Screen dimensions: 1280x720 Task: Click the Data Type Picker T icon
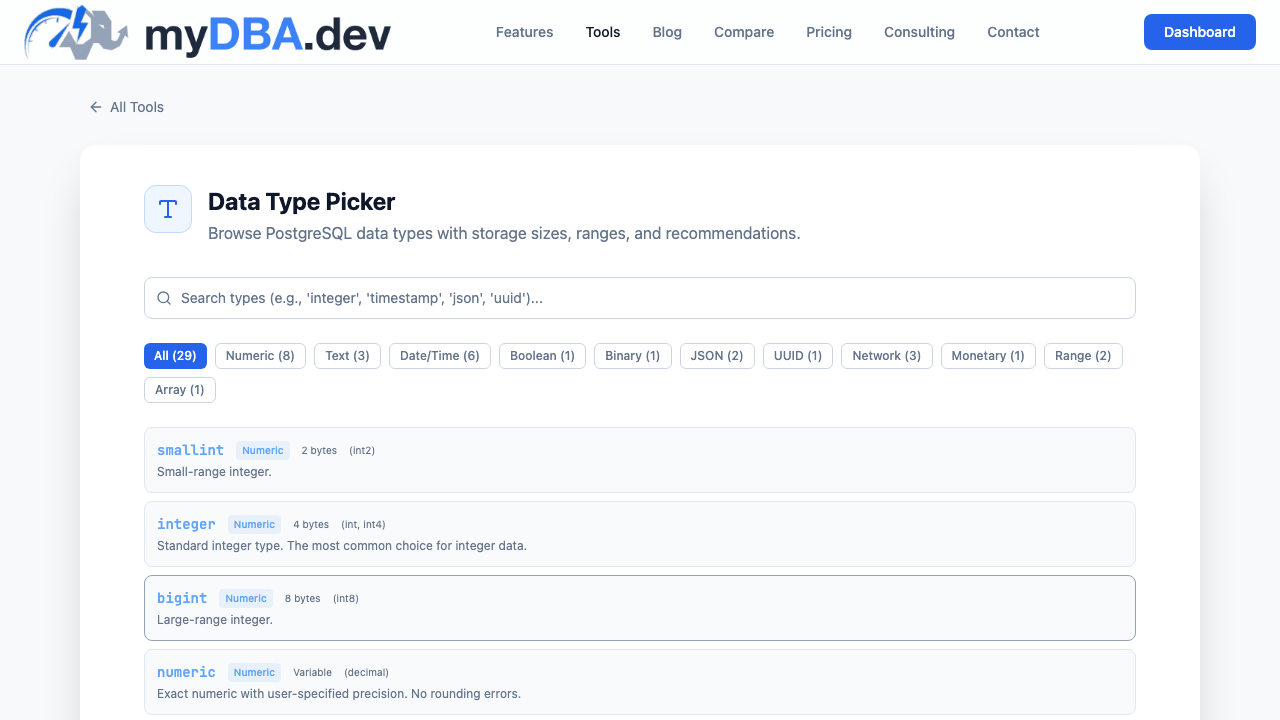pos(168,209)
